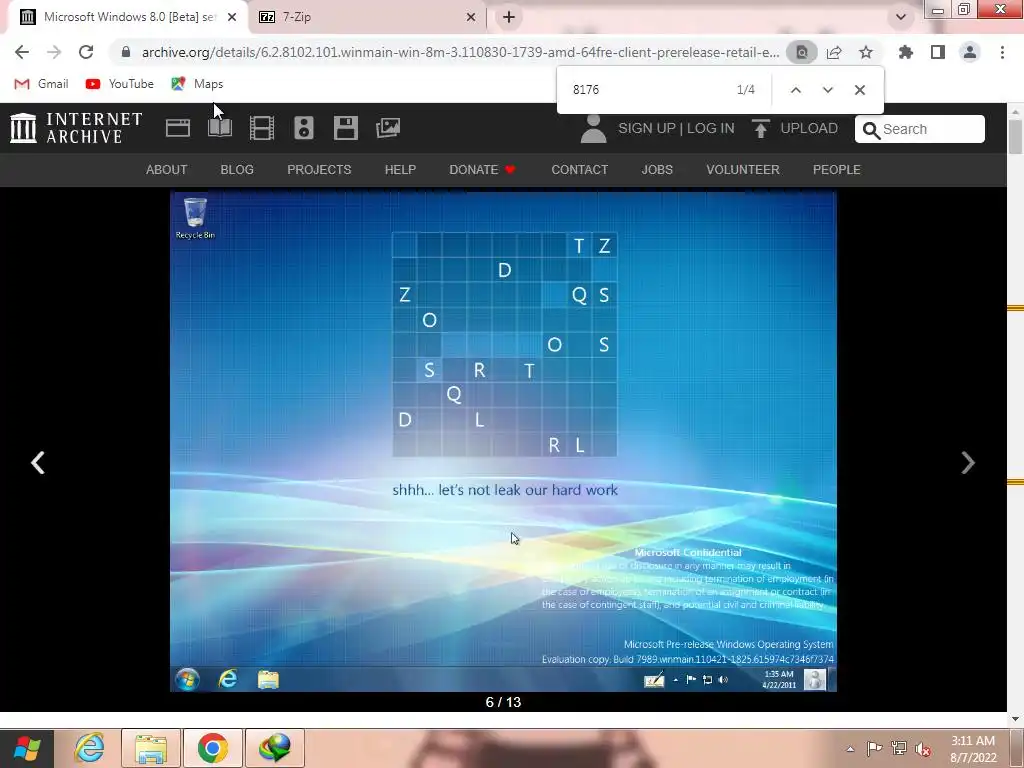The height and width of the screenshot is (768, 1024).
Task: Show hidden system tray icons
Action: coord(850,749)
